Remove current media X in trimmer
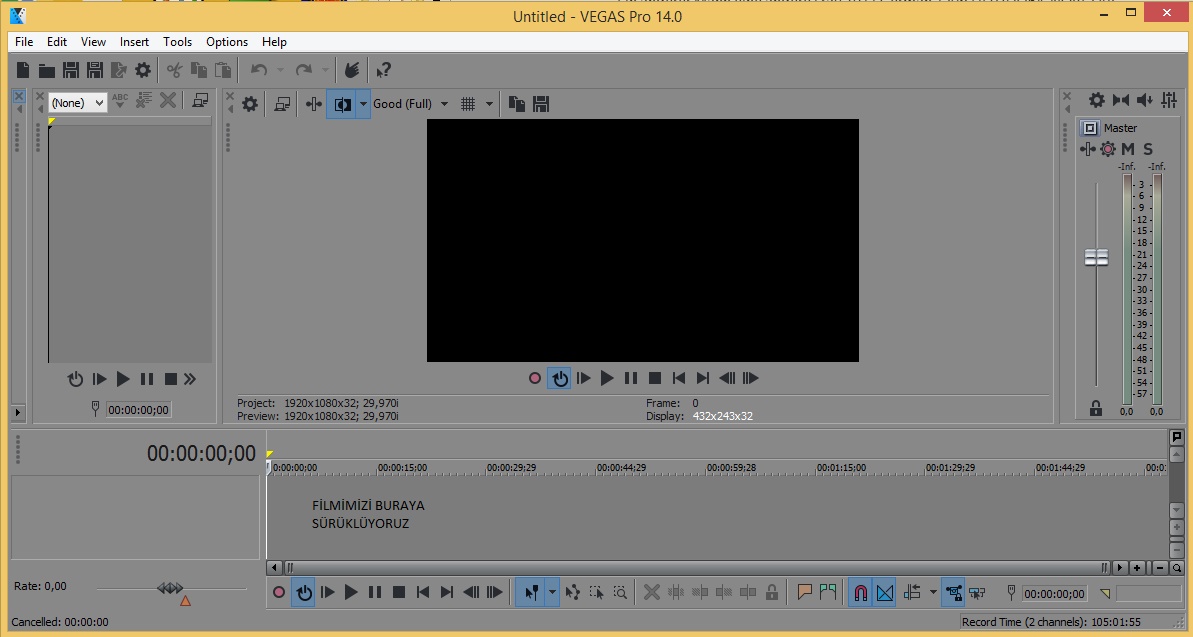This screenshot has width=1193, height=637. click(167, 100)
